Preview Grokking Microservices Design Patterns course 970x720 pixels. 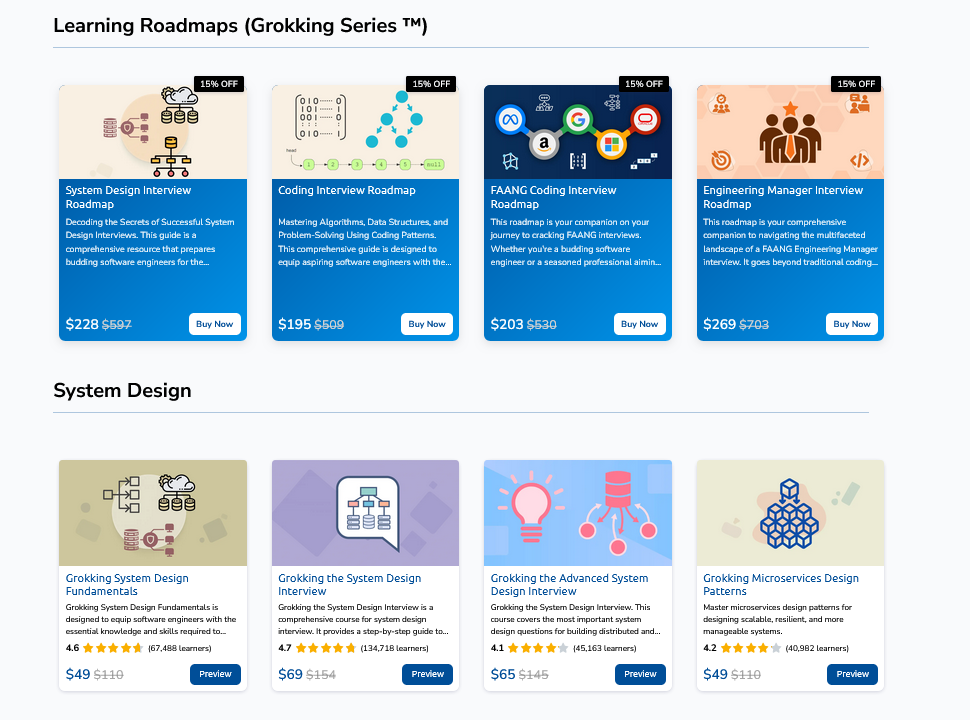[852, 674]
